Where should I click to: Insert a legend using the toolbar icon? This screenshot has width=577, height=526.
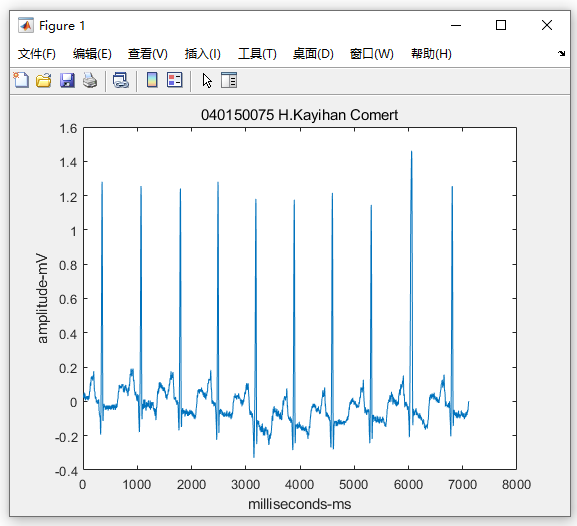(x=174, y=80)
